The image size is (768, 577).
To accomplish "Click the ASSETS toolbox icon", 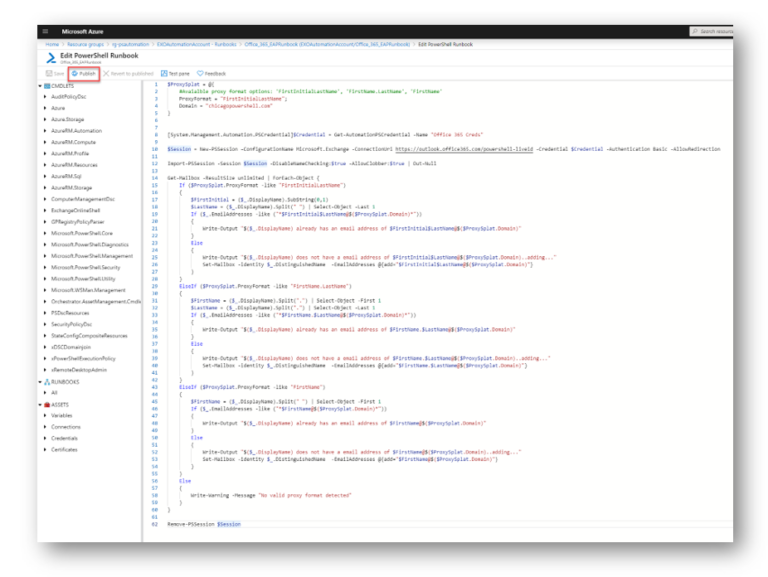I will (48, 405).
